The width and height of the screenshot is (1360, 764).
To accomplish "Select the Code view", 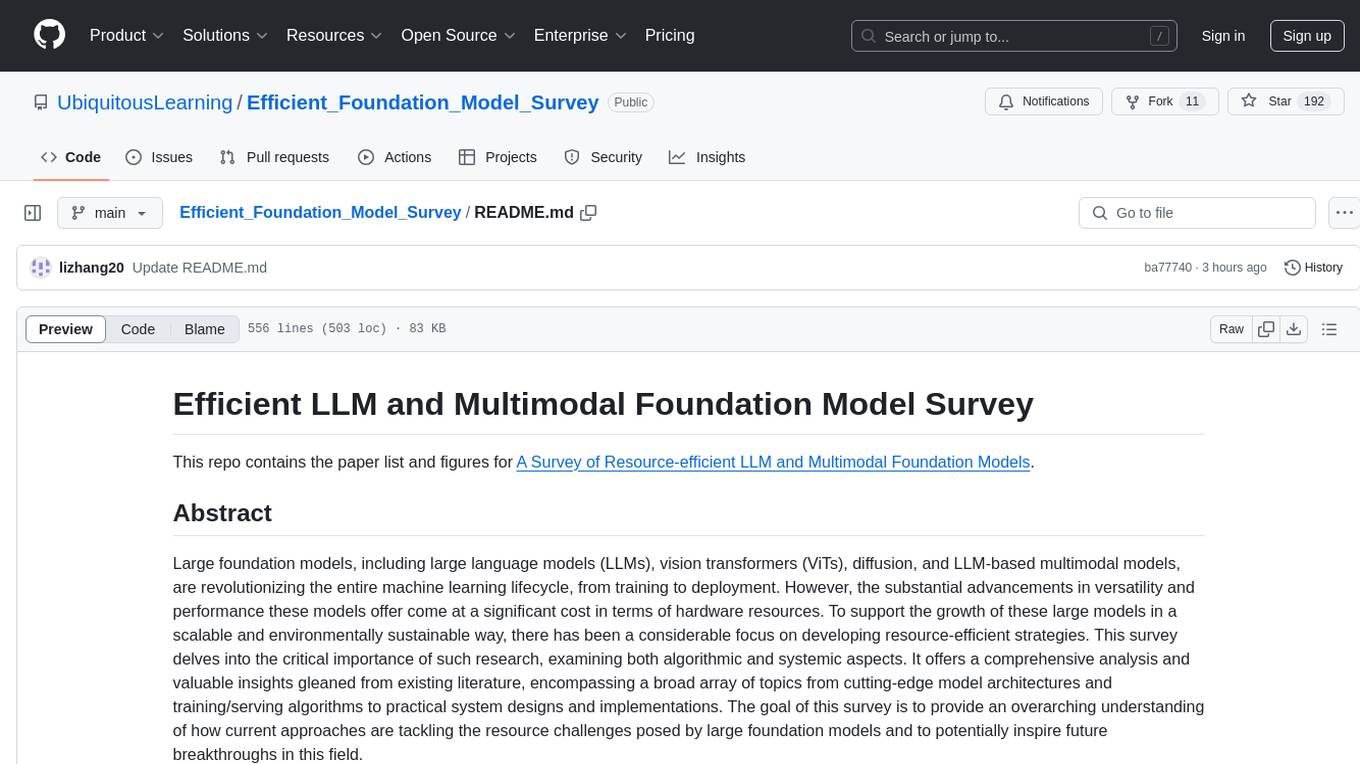I will [x=138, y=329].
